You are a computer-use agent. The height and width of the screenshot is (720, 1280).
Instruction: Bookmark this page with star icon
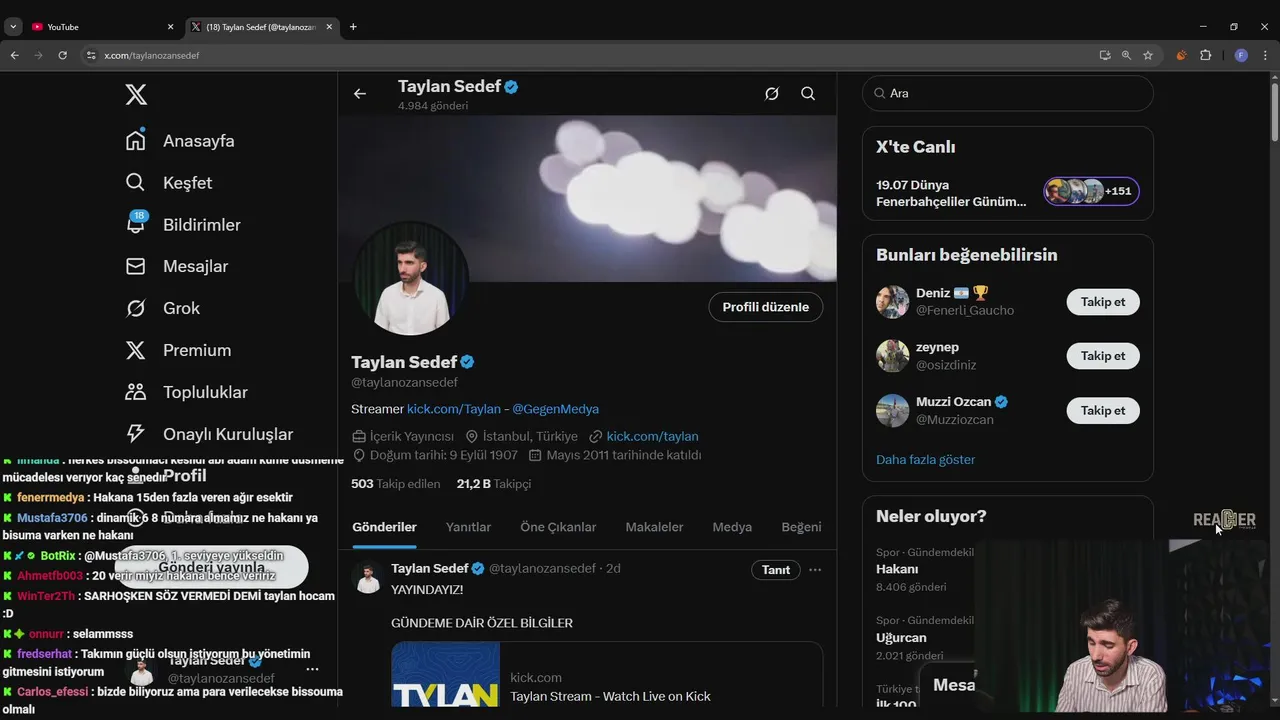tap(1148, 55)
